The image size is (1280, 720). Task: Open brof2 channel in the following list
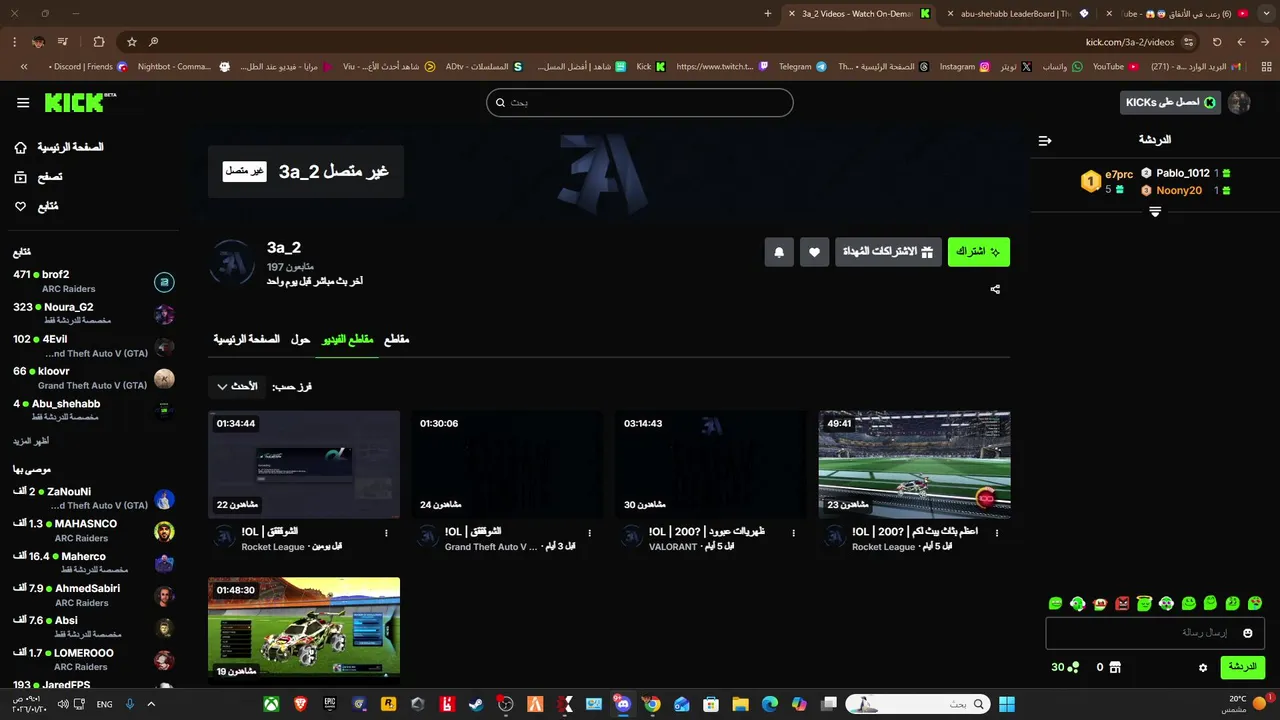pyautogui.click(x=93, y=282)
